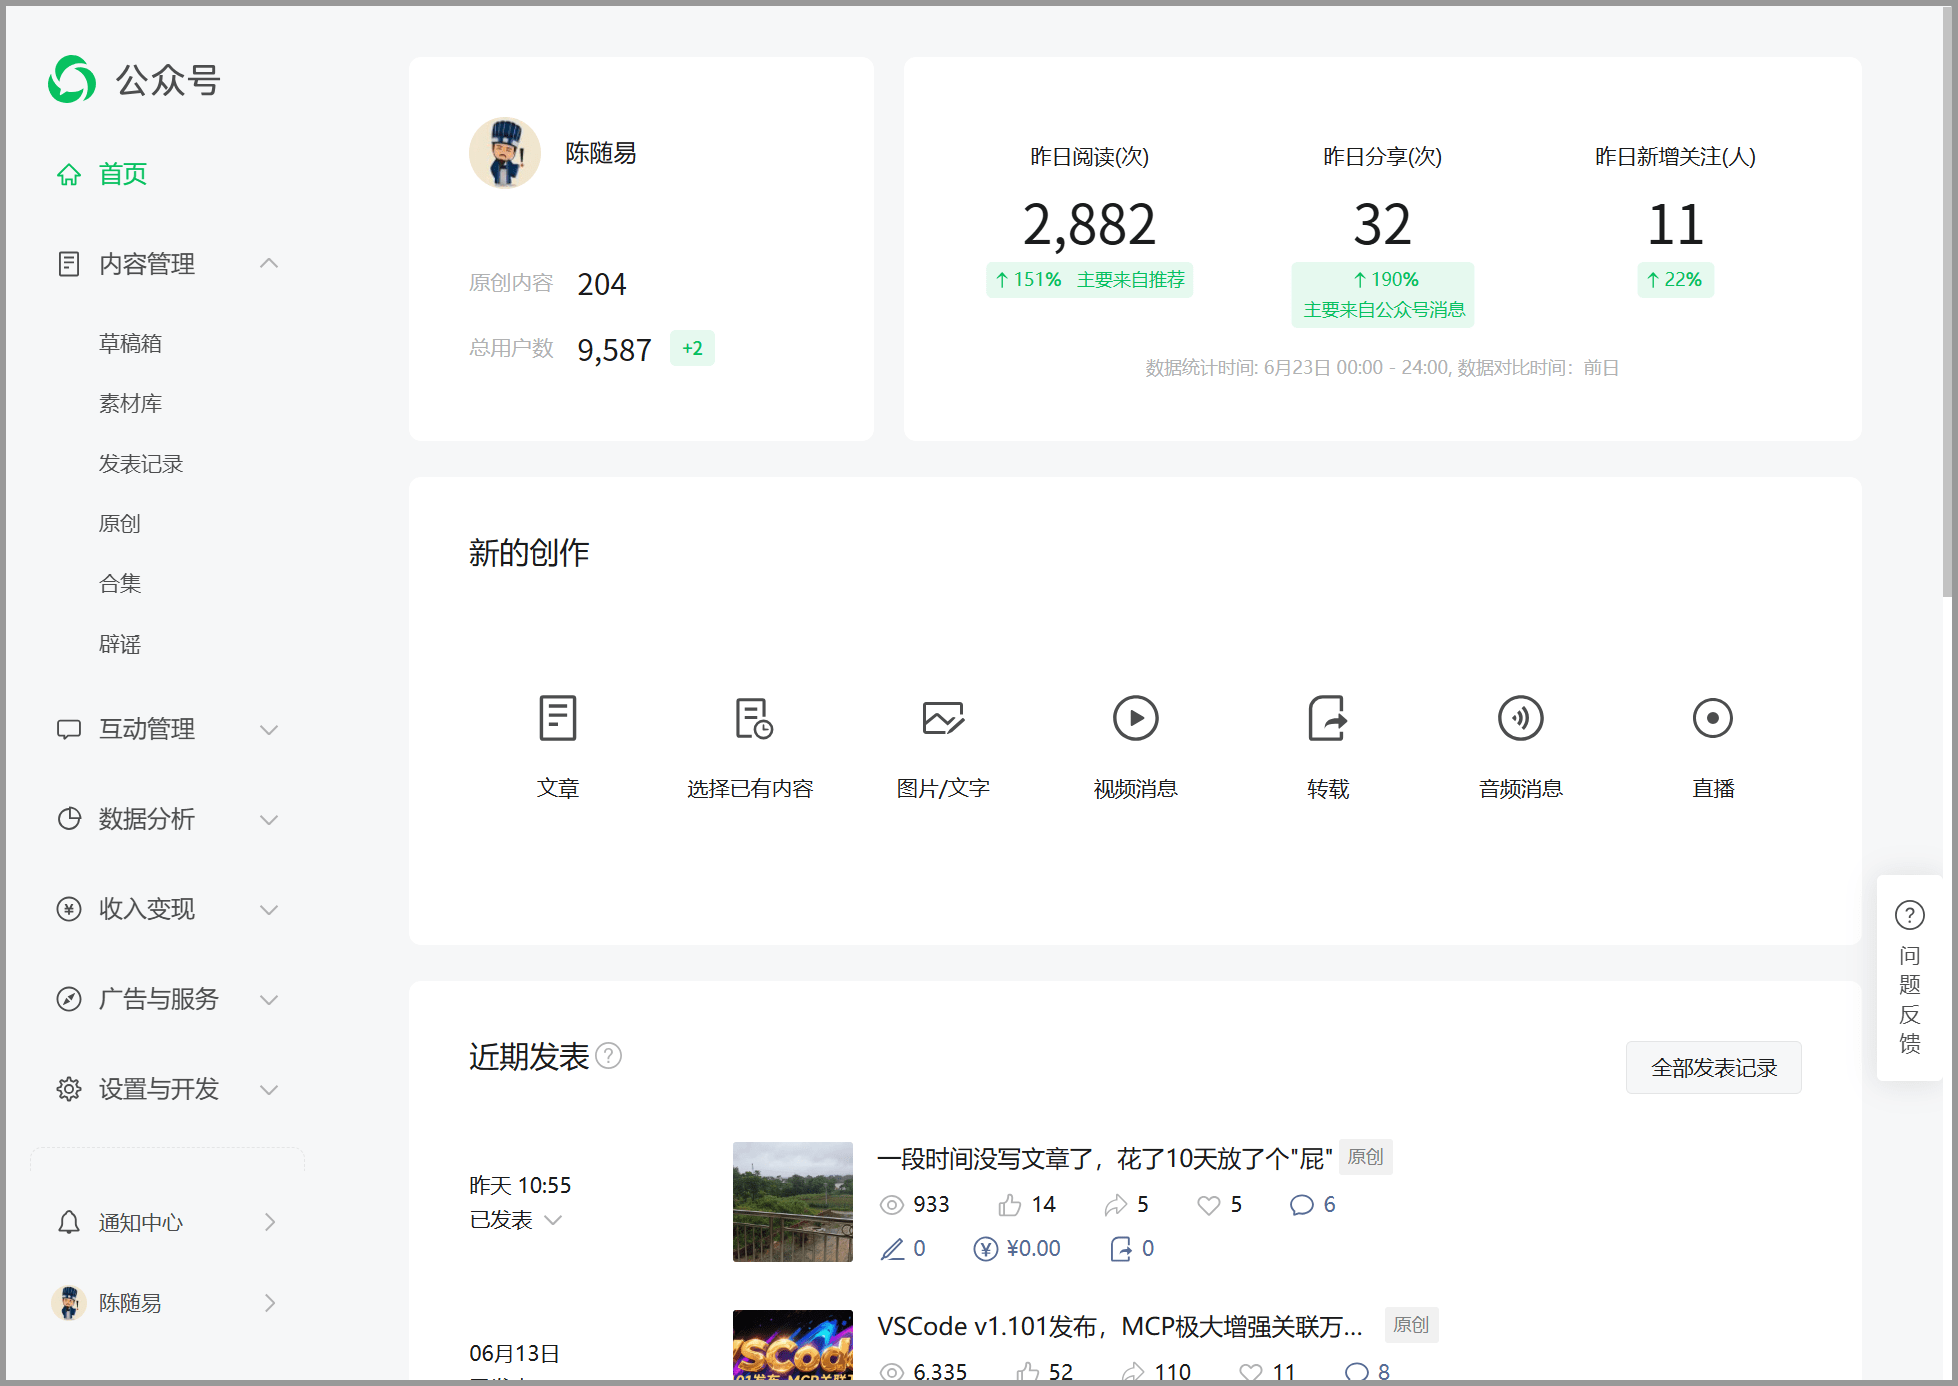This screenshot has width=1958, height=1386.
Task: Click the heart icon on the 屁 article
Action: (1208, 1205)
